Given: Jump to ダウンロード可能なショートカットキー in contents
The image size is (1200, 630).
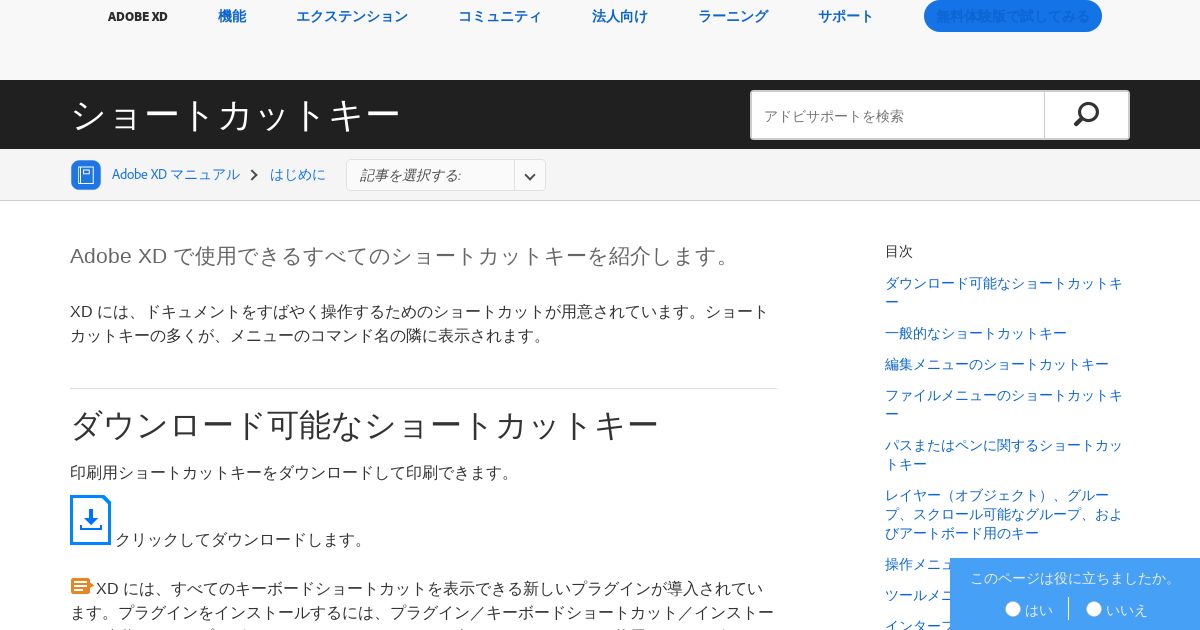Looking at the screenshot, I should (x=1004, y=292).
